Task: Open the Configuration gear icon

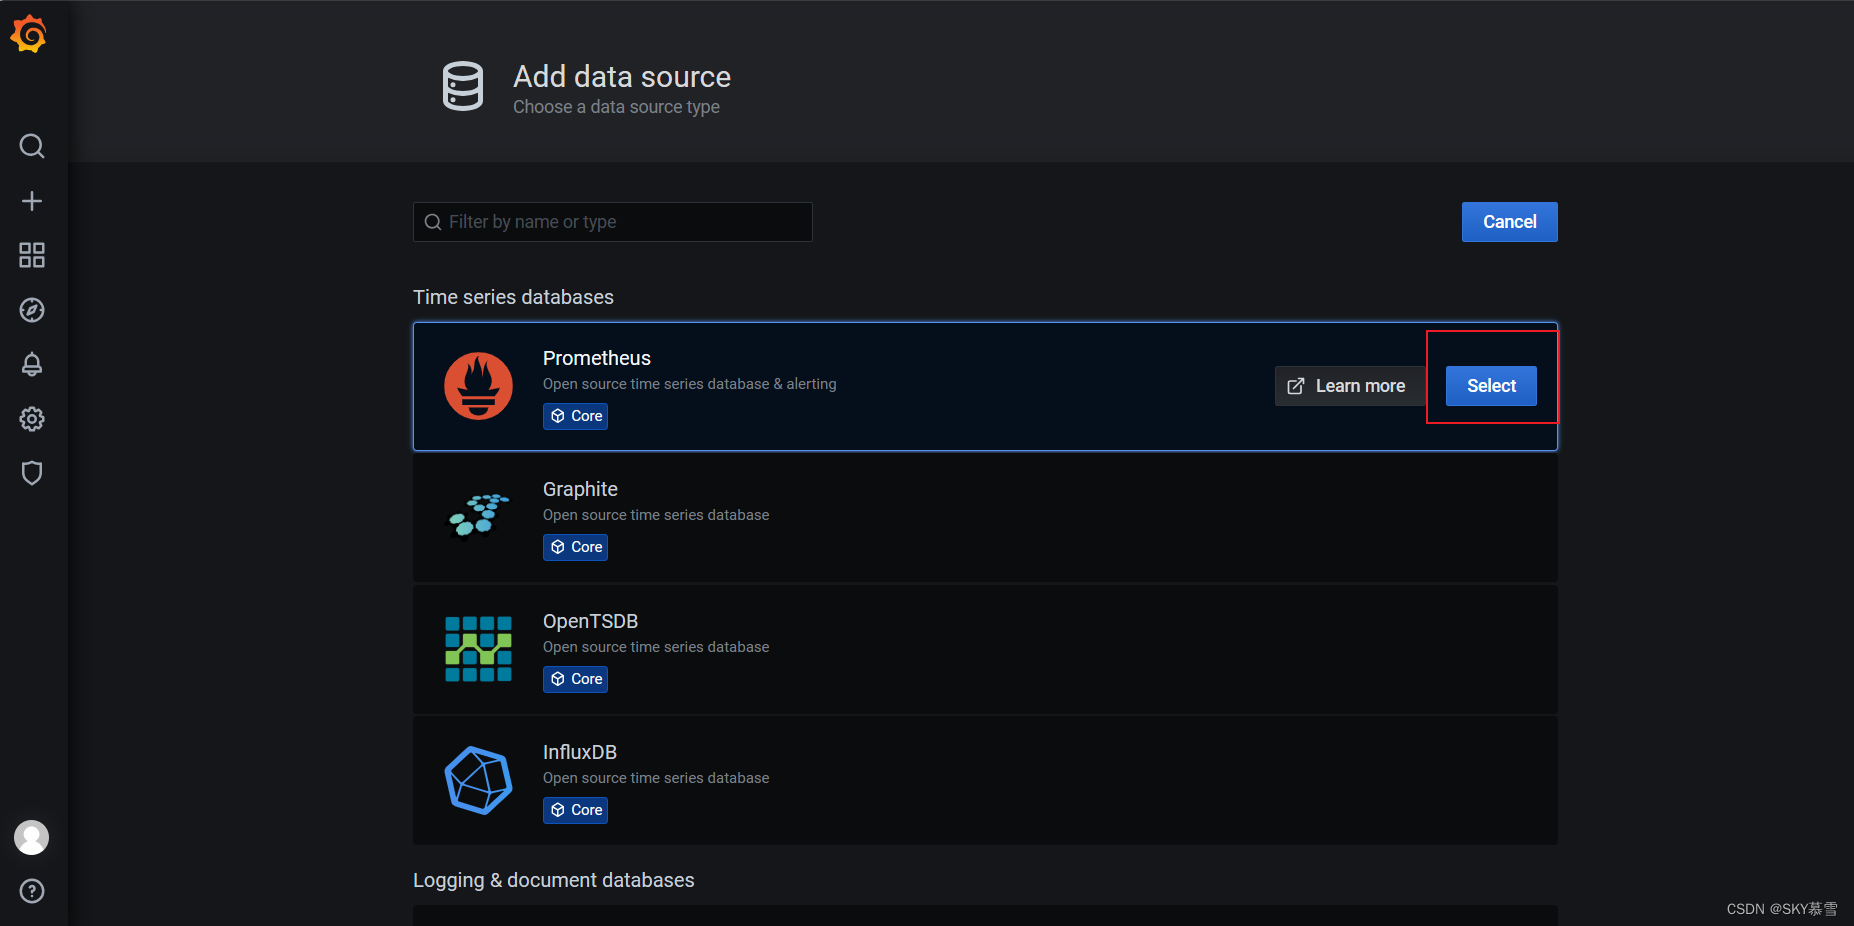Action: [32, 419]
